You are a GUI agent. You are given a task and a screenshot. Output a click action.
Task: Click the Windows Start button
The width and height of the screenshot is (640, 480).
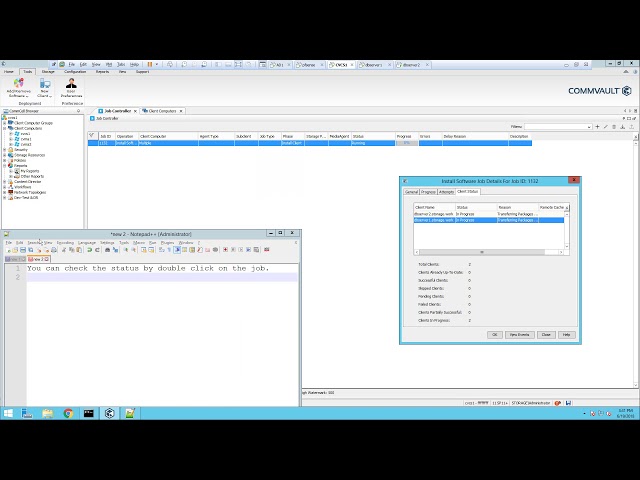click(x=8, y=413)
